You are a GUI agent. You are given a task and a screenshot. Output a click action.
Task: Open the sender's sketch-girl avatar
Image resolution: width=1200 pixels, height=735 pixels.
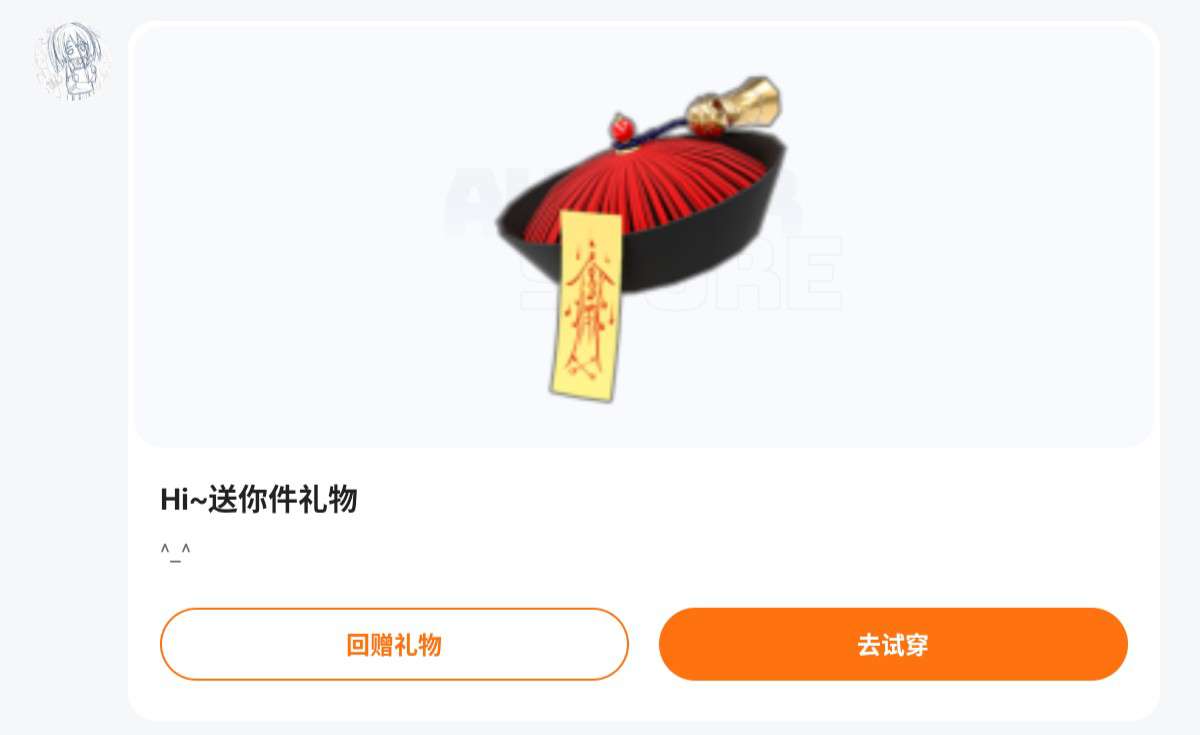(x=71, y=62)
